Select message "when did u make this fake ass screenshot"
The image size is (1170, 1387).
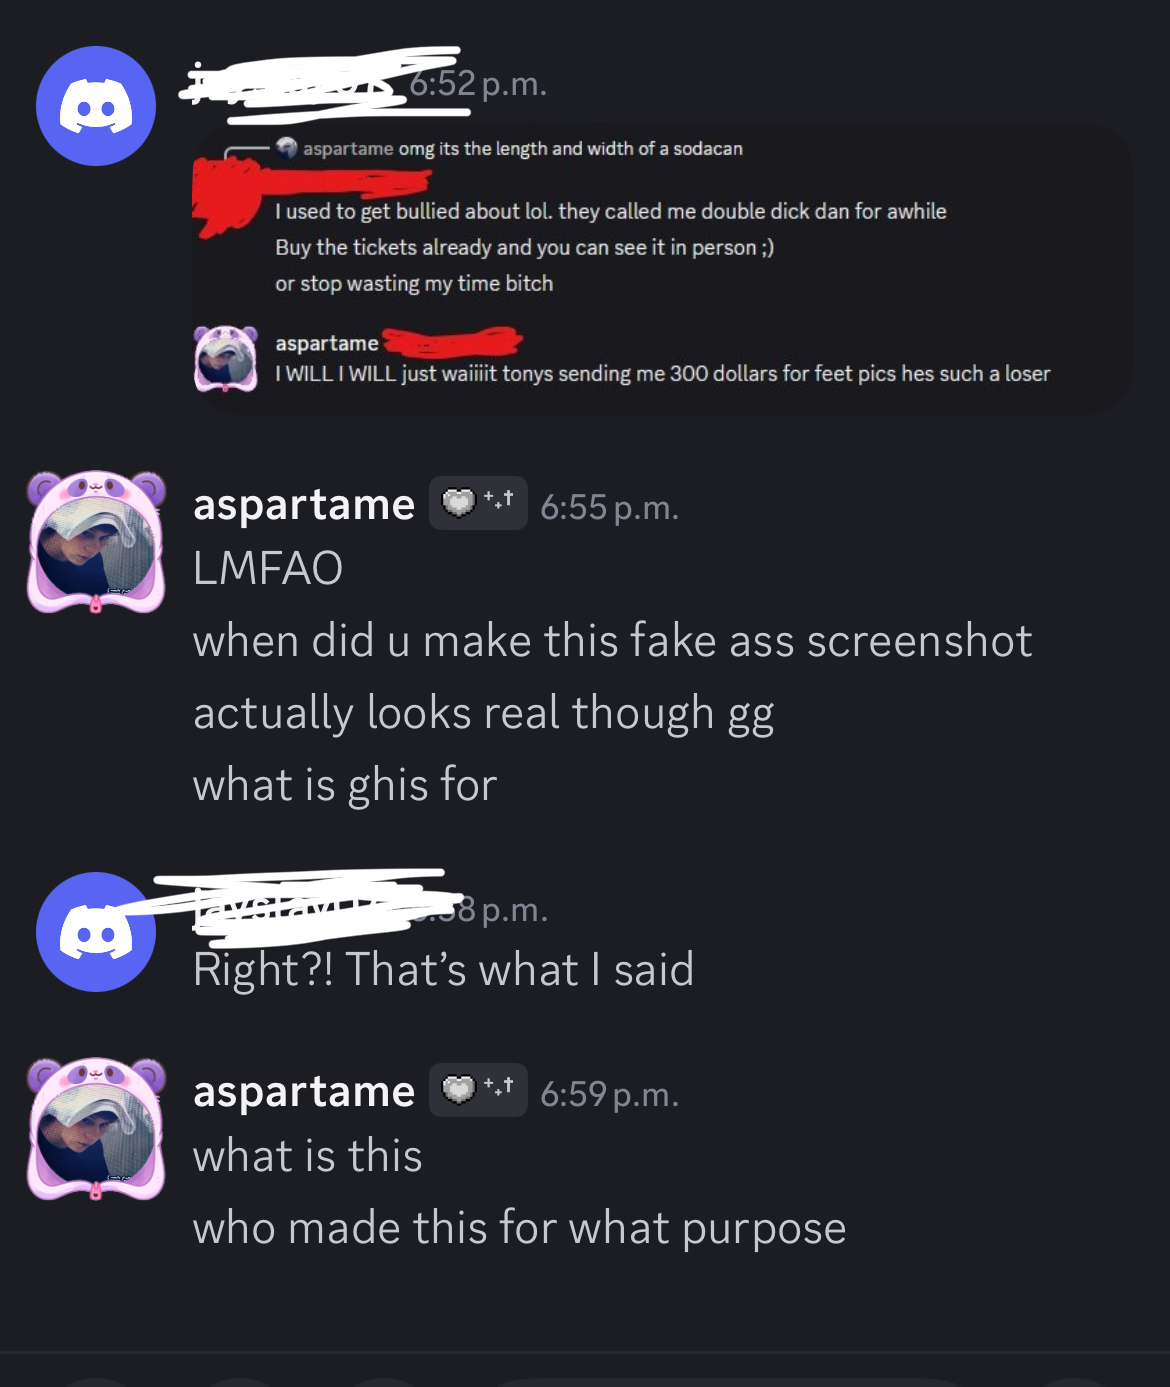coord(612,641)
